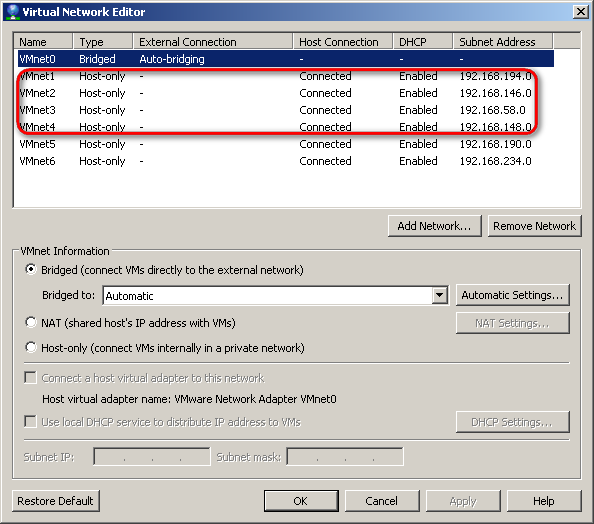
Task: Select Host-only private network option
Action: pos(31,347)
